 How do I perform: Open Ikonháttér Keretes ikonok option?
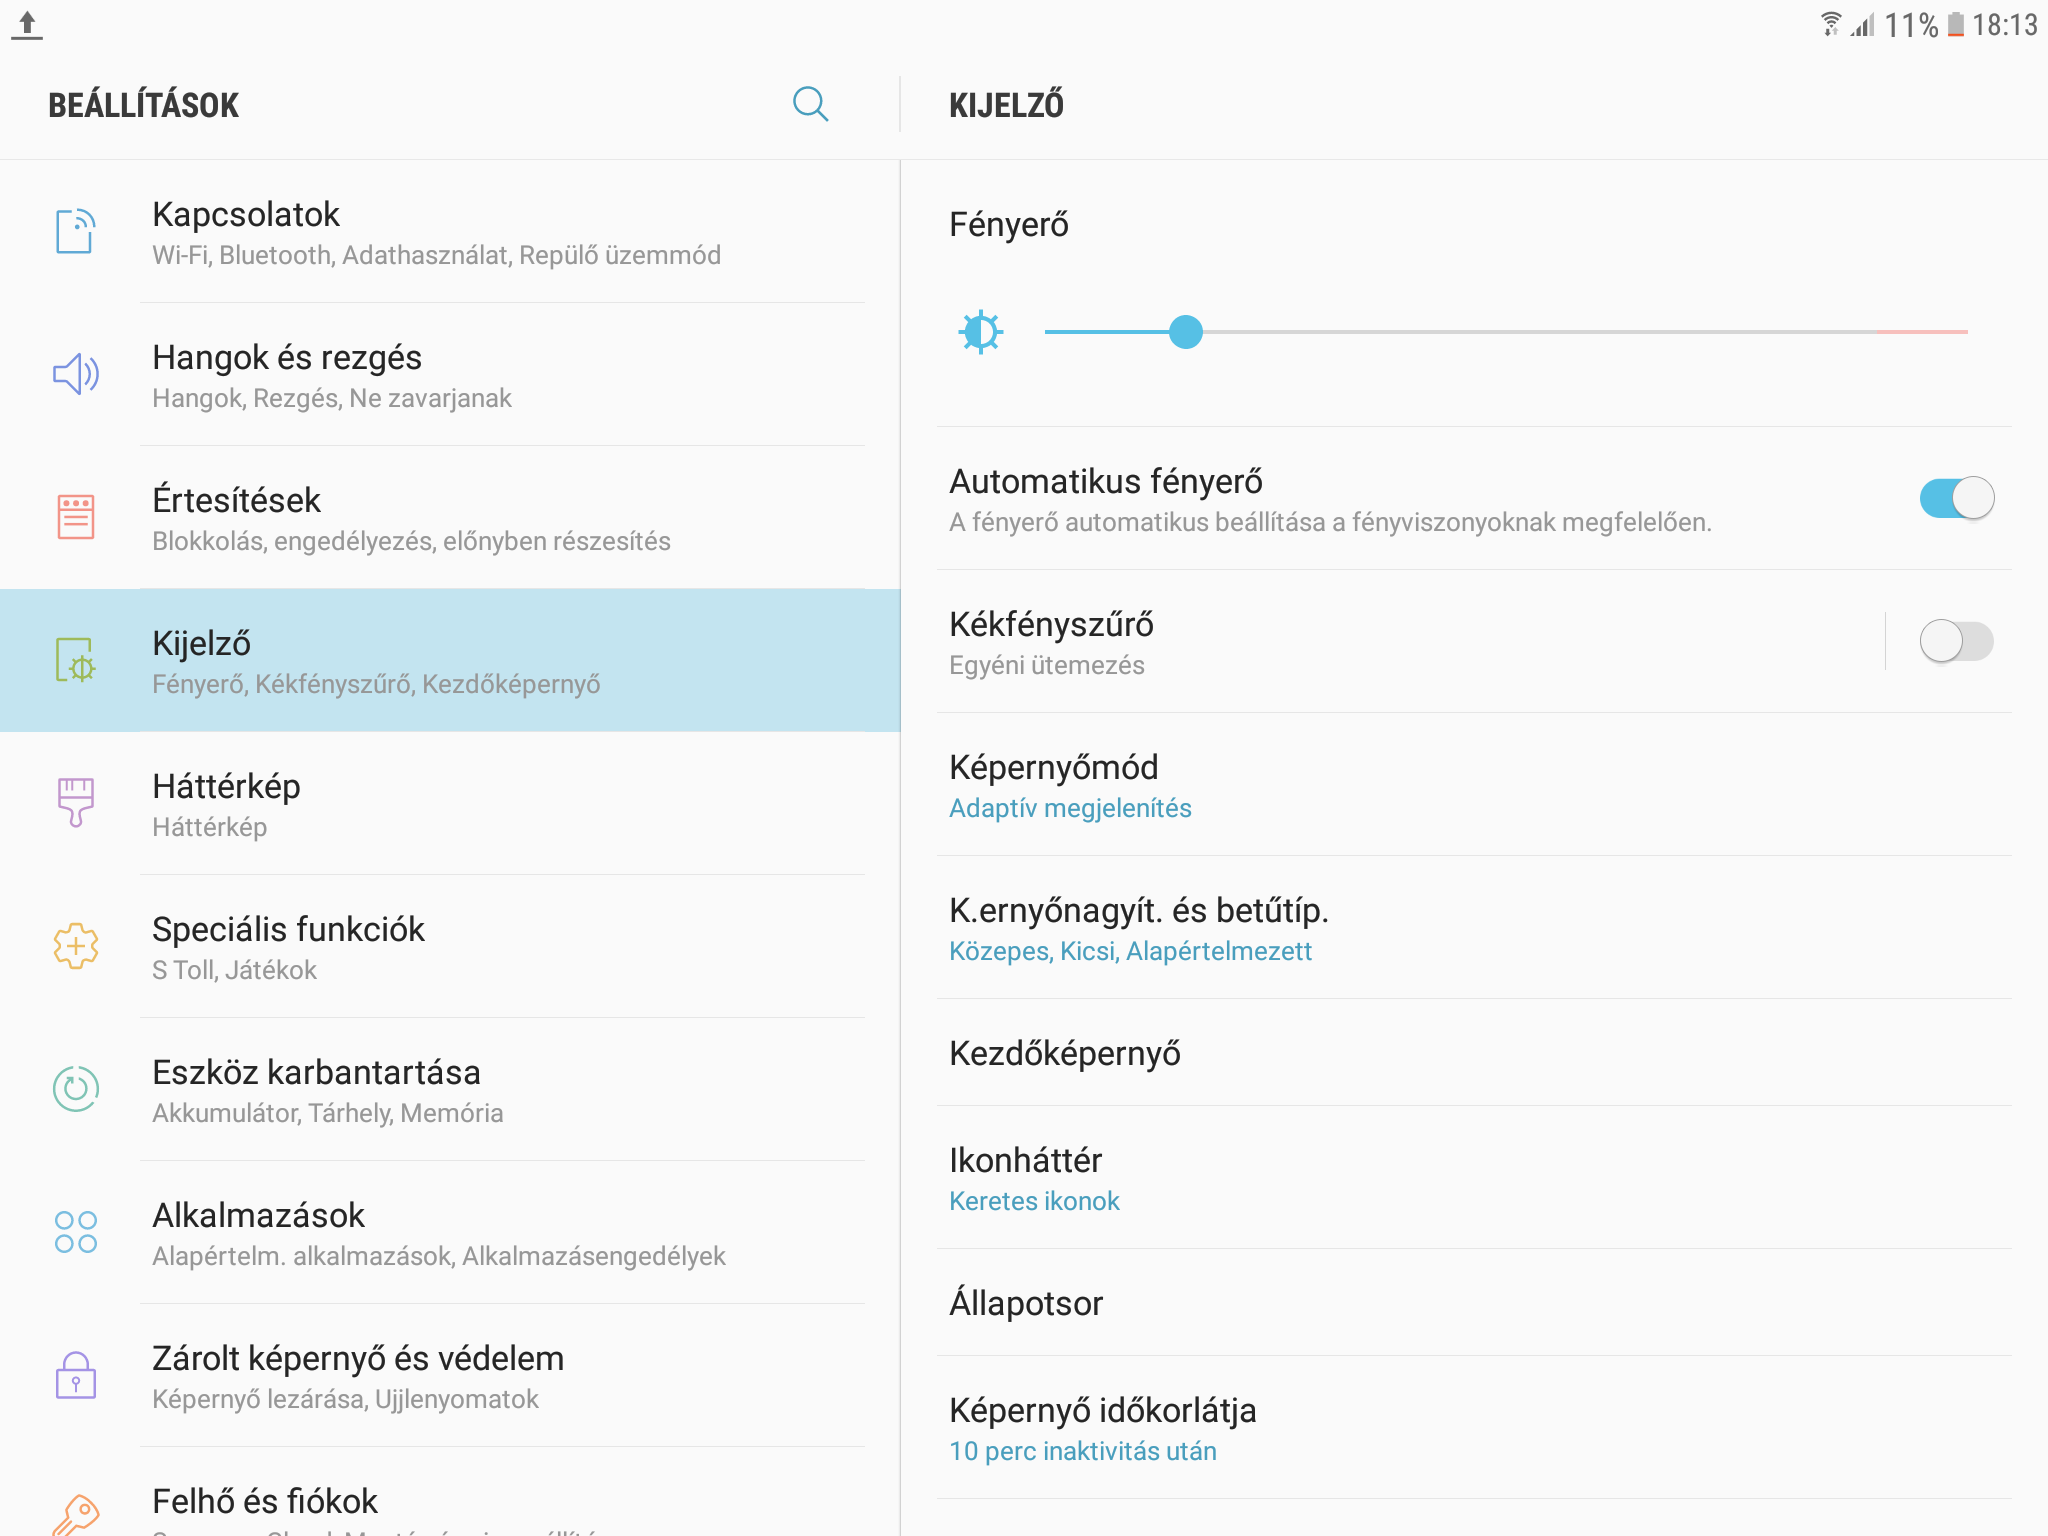pos(1474,1178)
